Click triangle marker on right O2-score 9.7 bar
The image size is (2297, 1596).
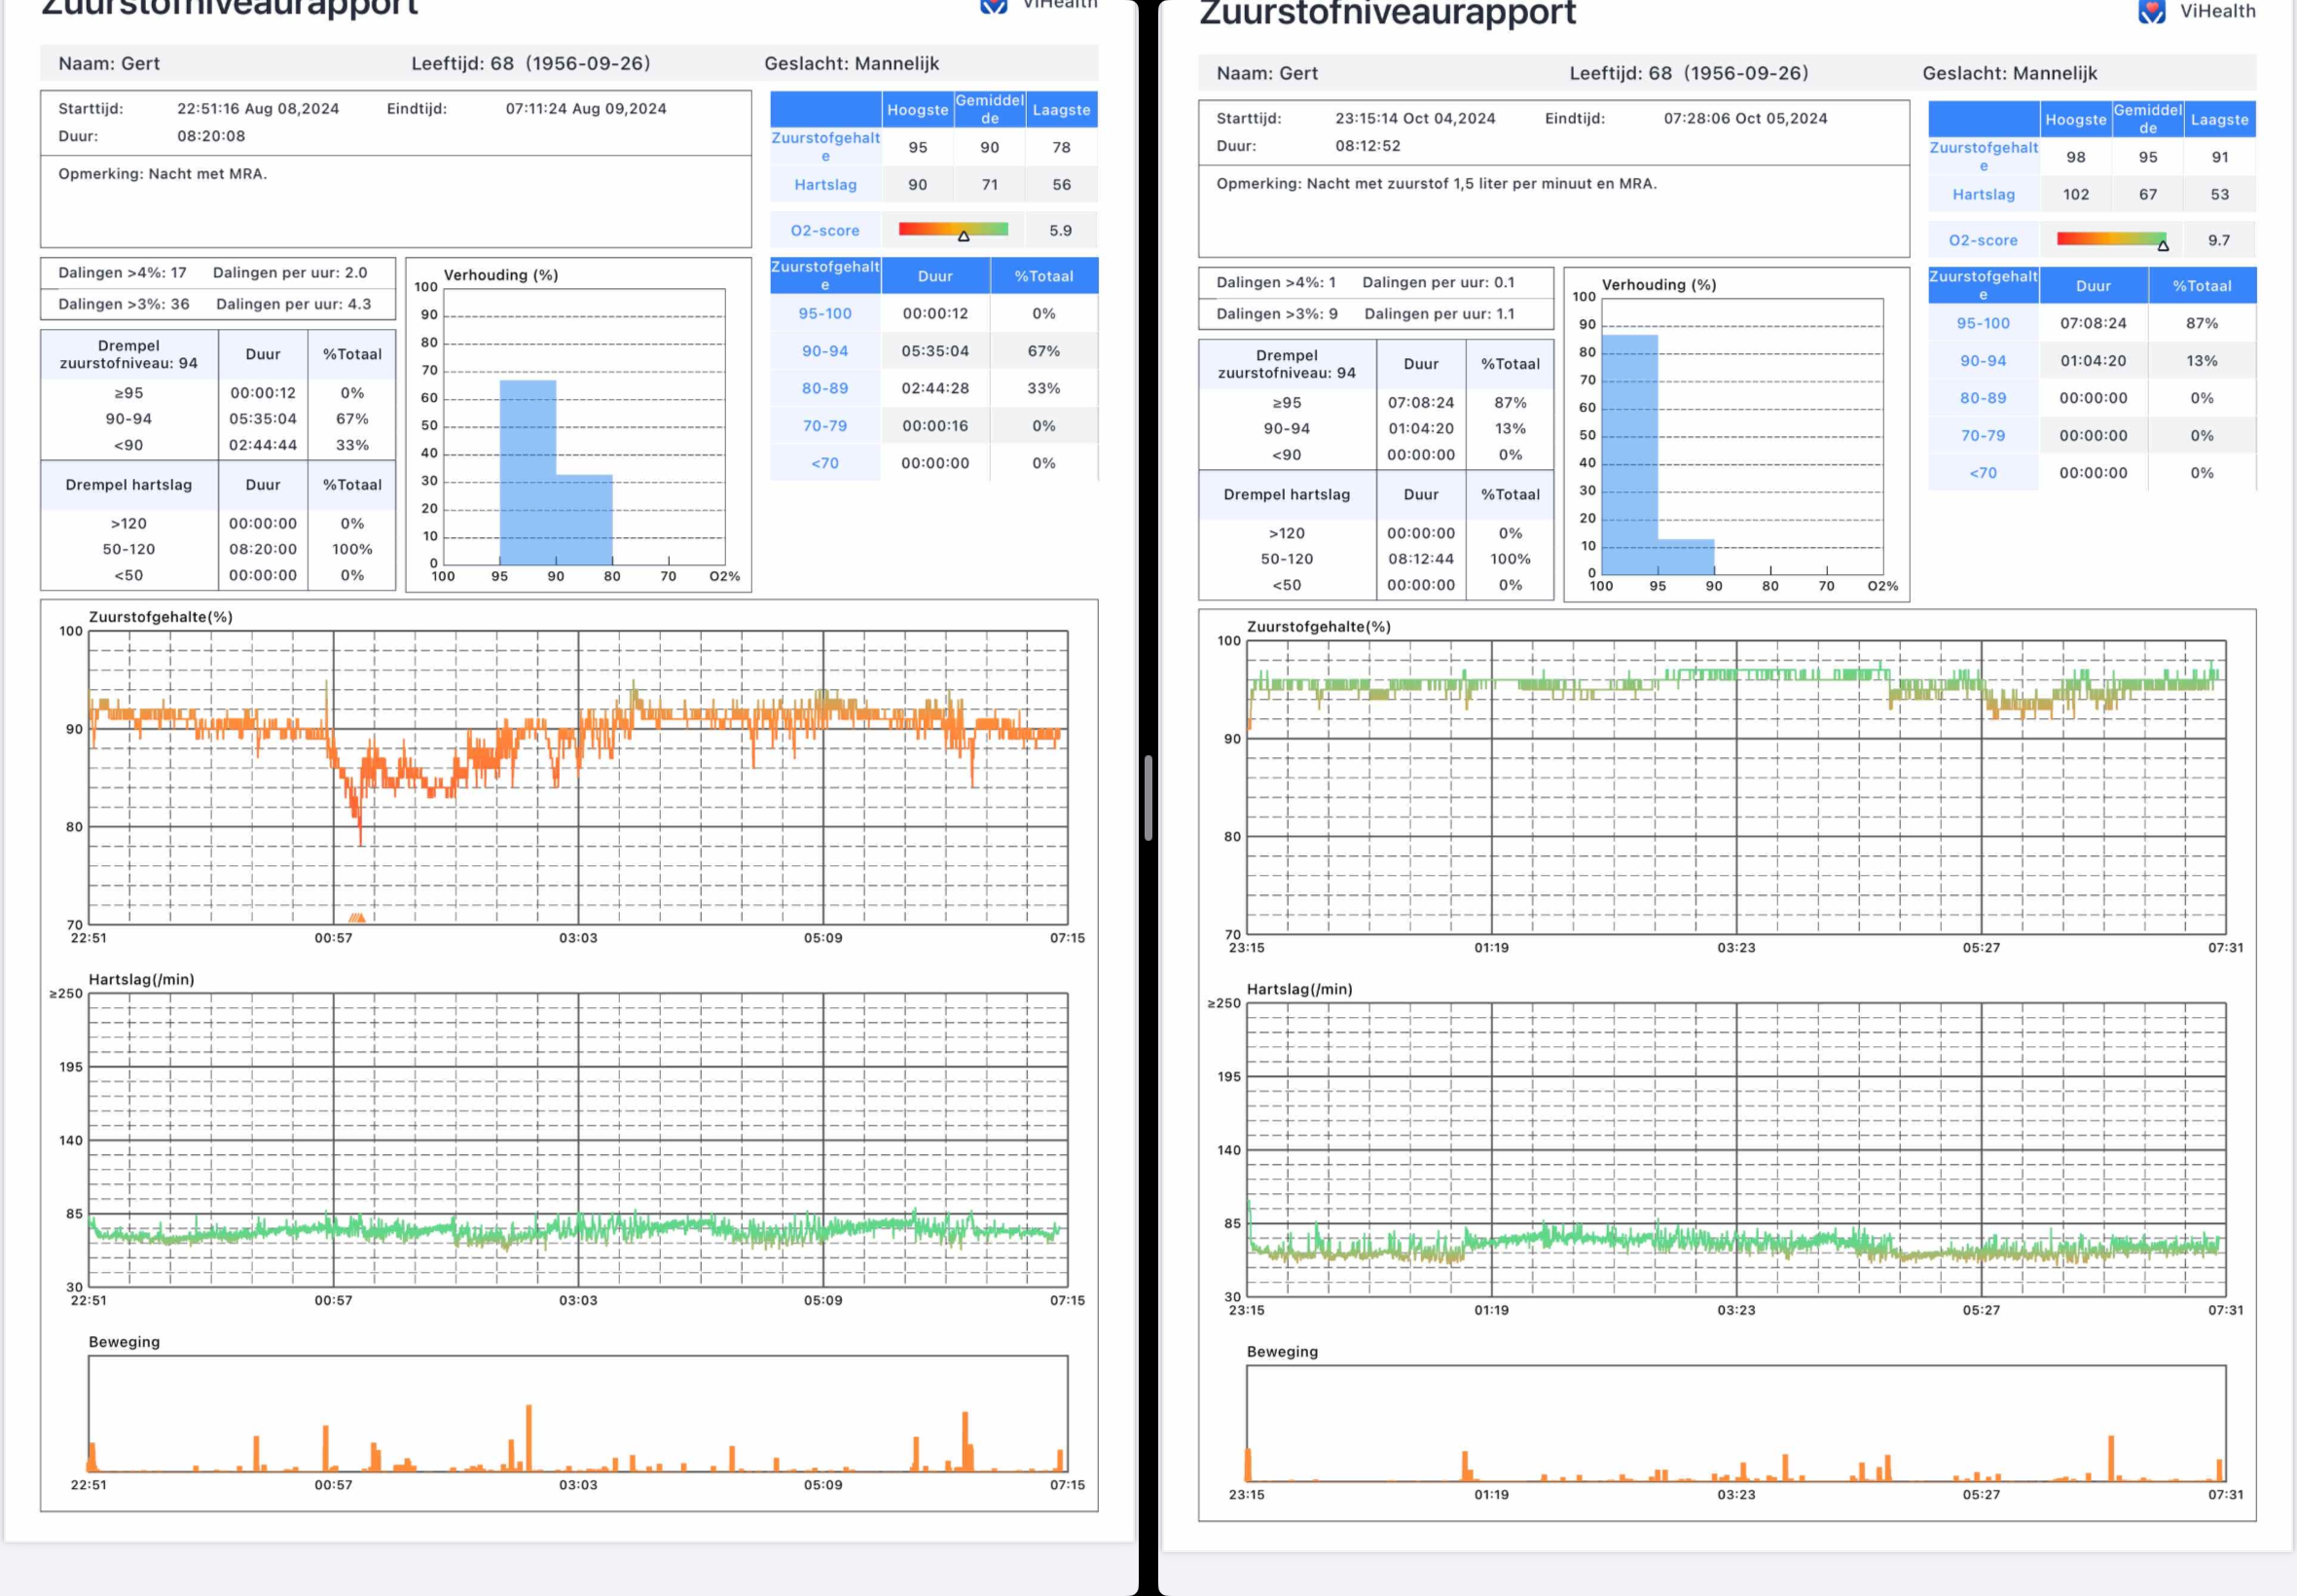point(2163,246)
